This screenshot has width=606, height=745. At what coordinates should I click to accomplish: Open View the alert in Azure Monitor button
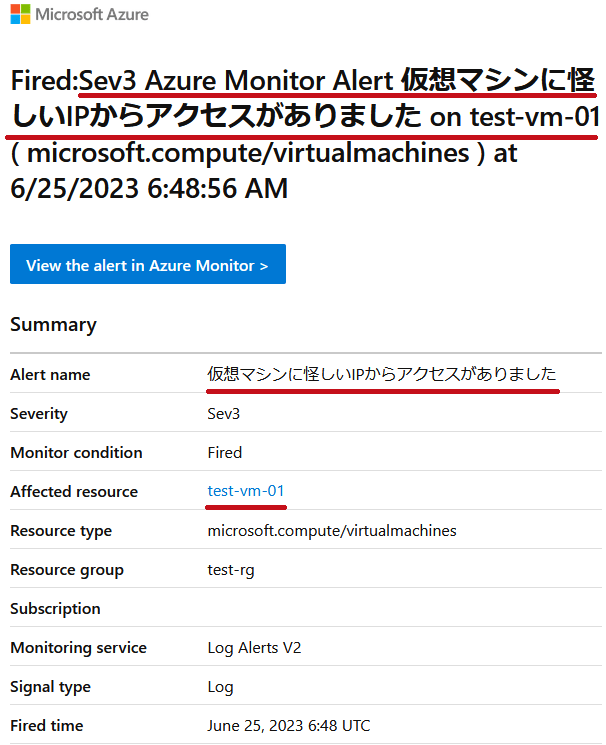tap(148, 264)
